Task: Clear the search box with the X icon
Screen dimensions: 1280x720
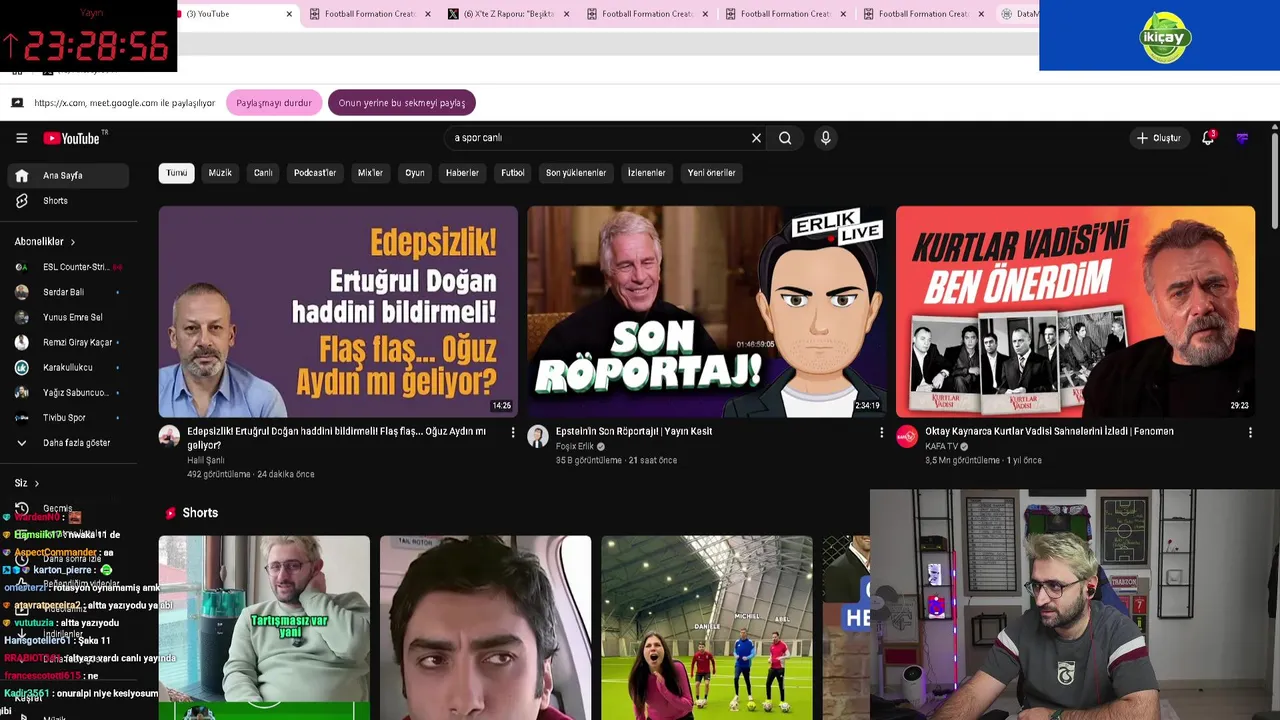Action: tap(756, 138)
